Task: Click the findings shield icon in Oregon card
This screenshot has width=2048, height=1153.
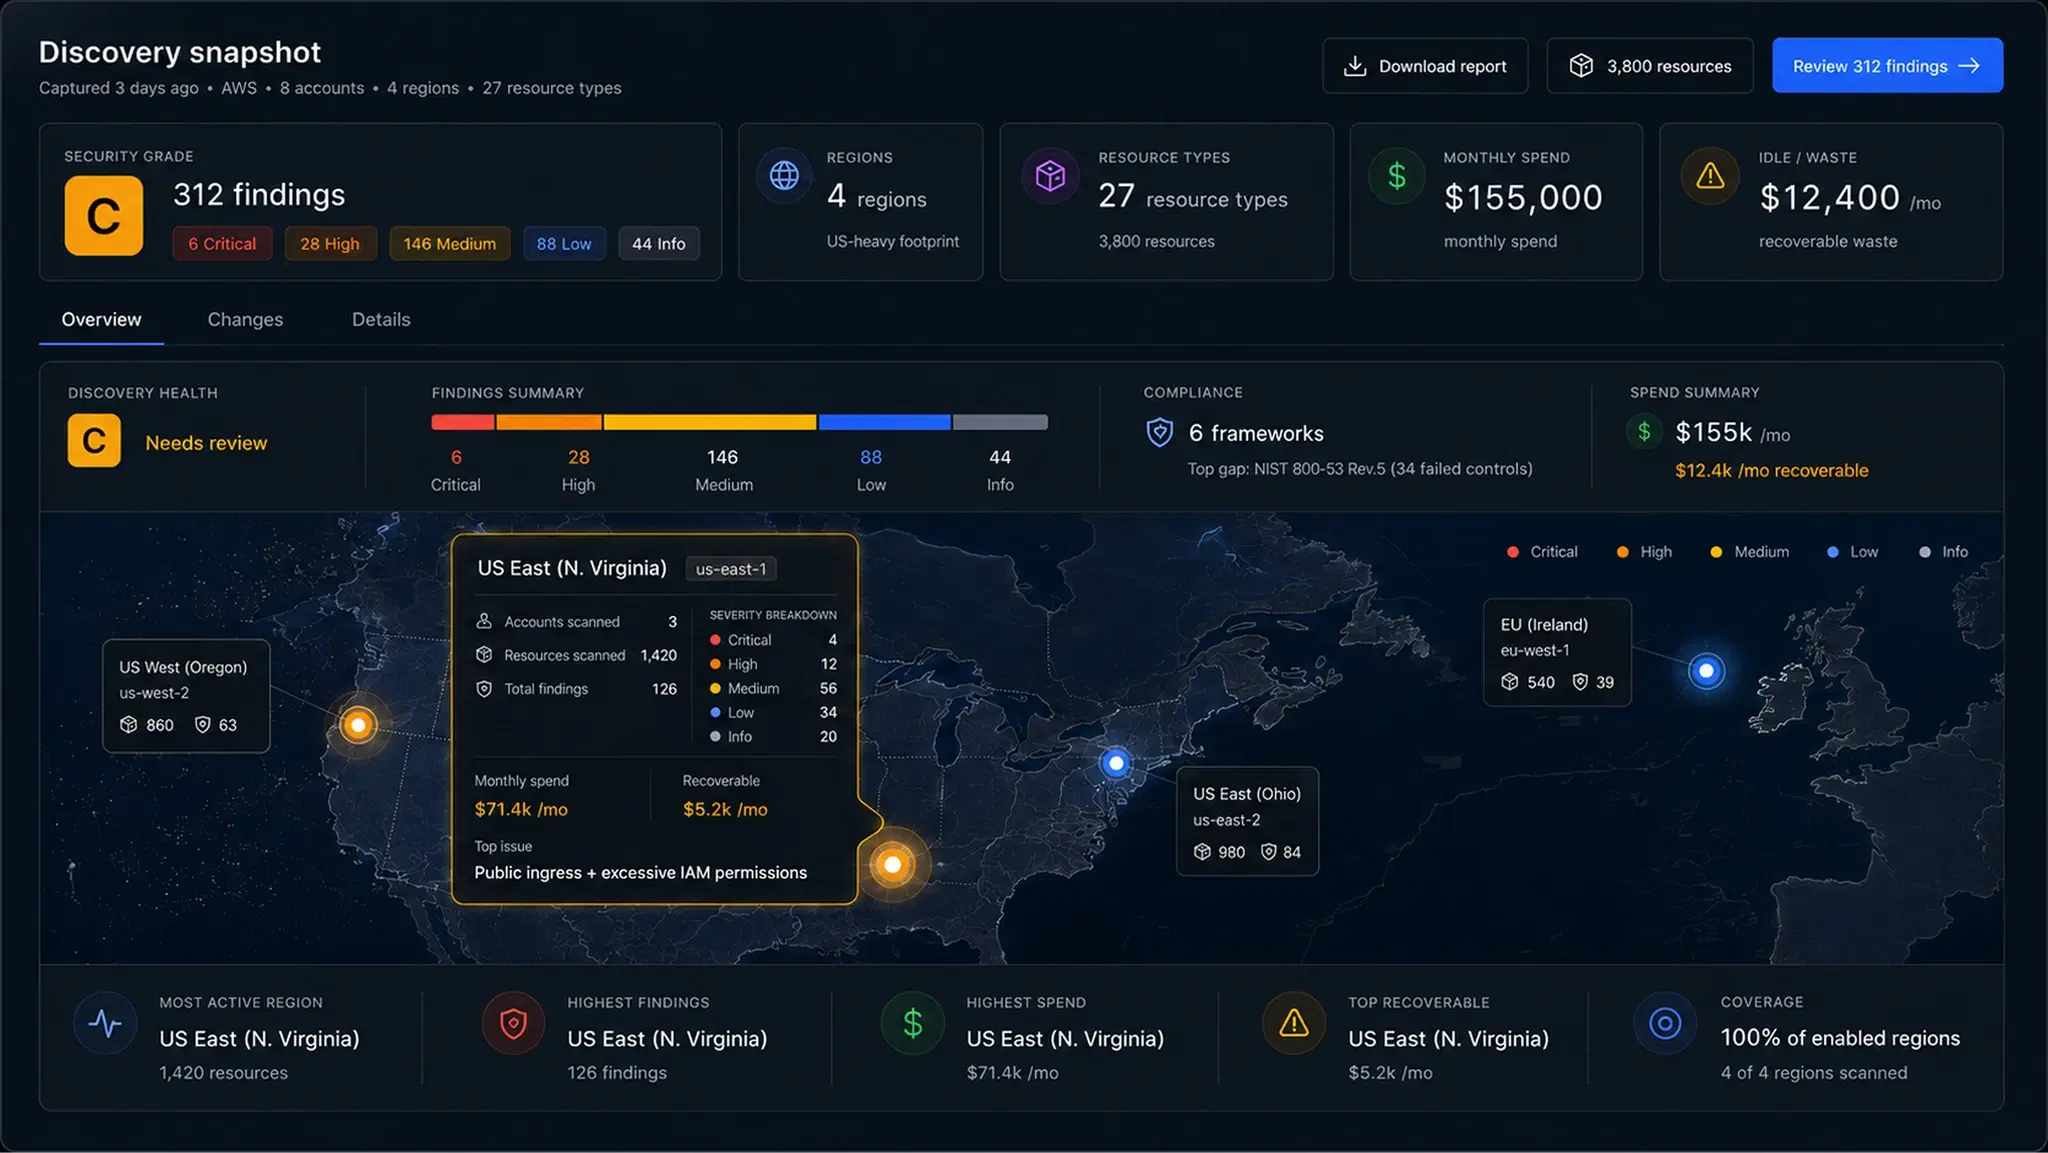Action: [x=202, y=724]
